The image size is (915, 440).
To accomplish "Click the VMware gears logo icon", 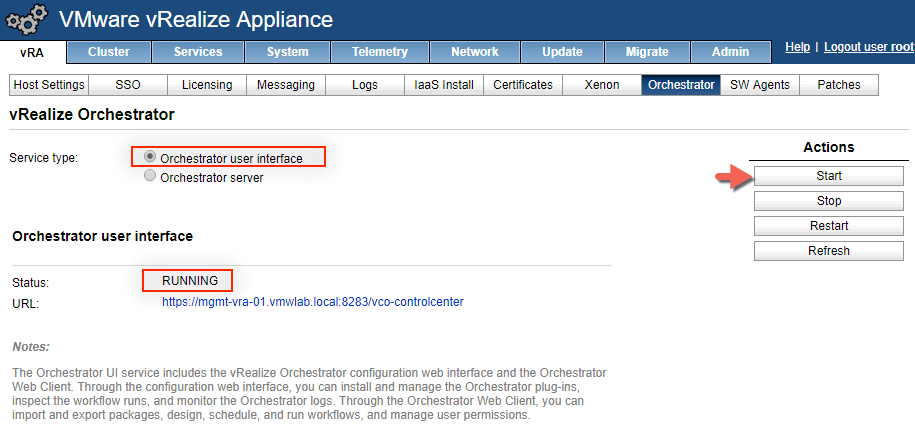I will click(x=27, y=19).
